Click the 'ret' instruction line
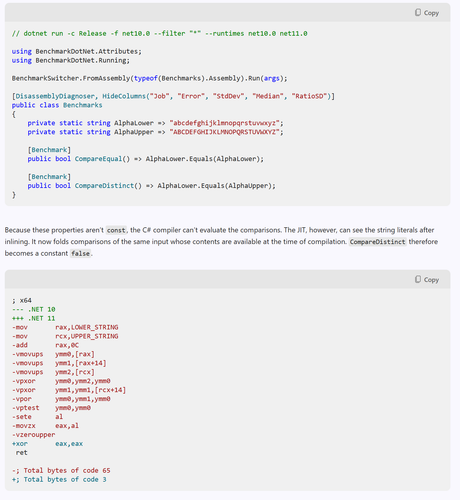This screenshot has height=500, width=460. pos(21,453)
